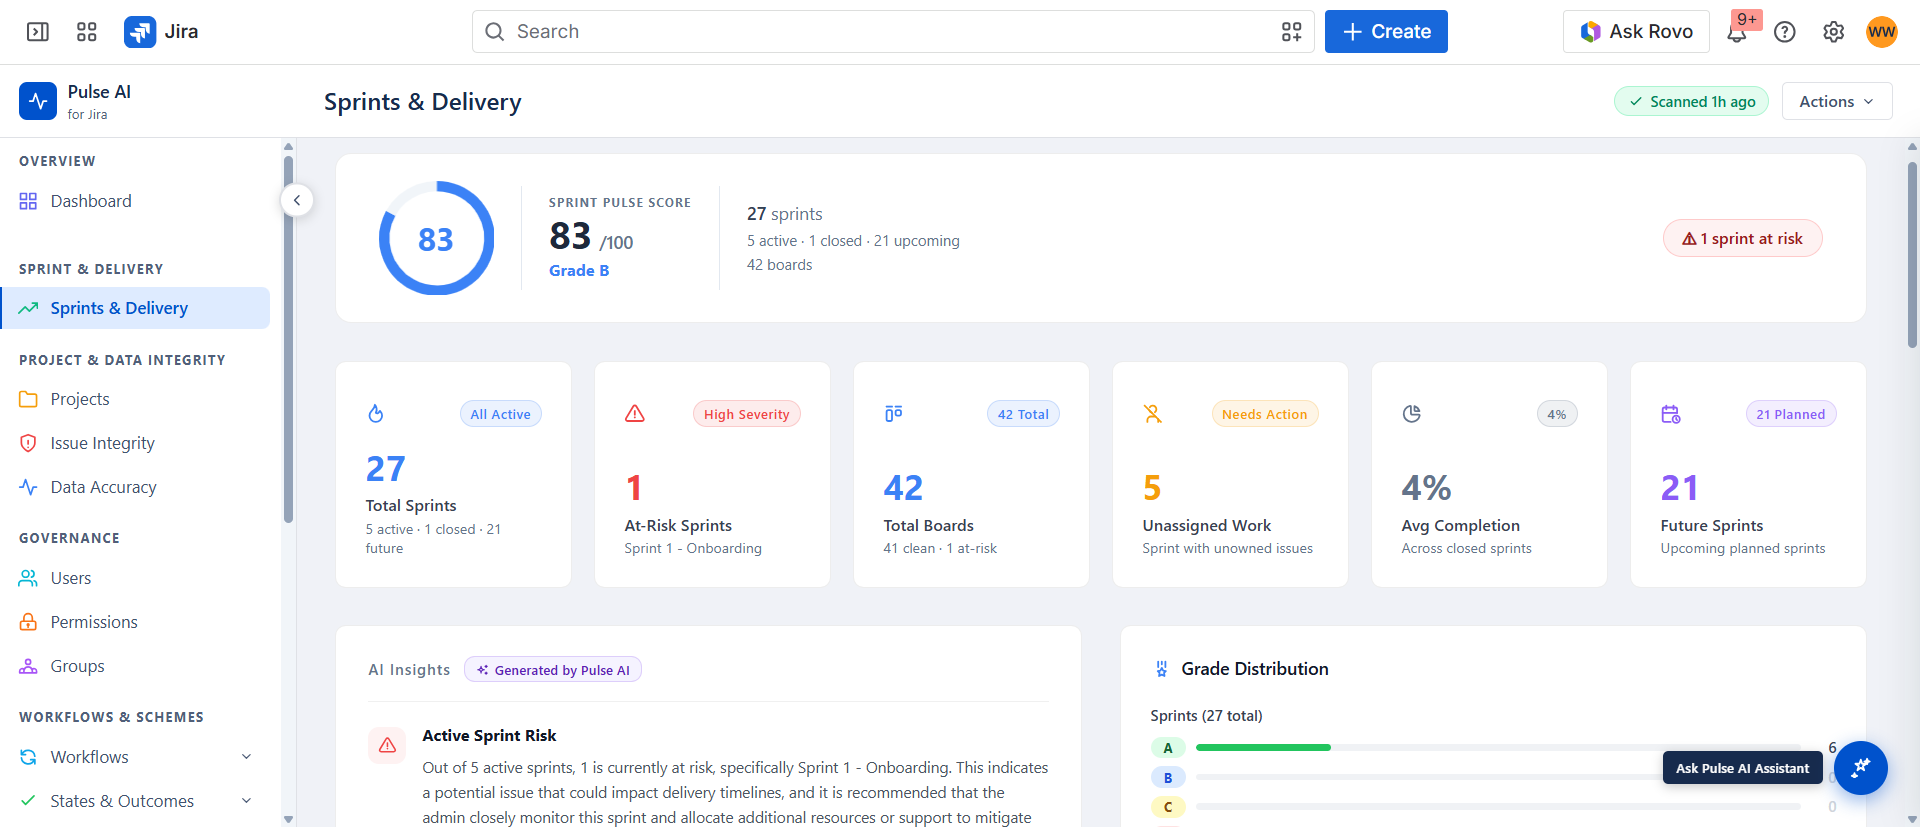This screenshot has width=1920, height=827.
Task: Click the Active Sprint Risk warning icon
Action: (x=387, y=745)
